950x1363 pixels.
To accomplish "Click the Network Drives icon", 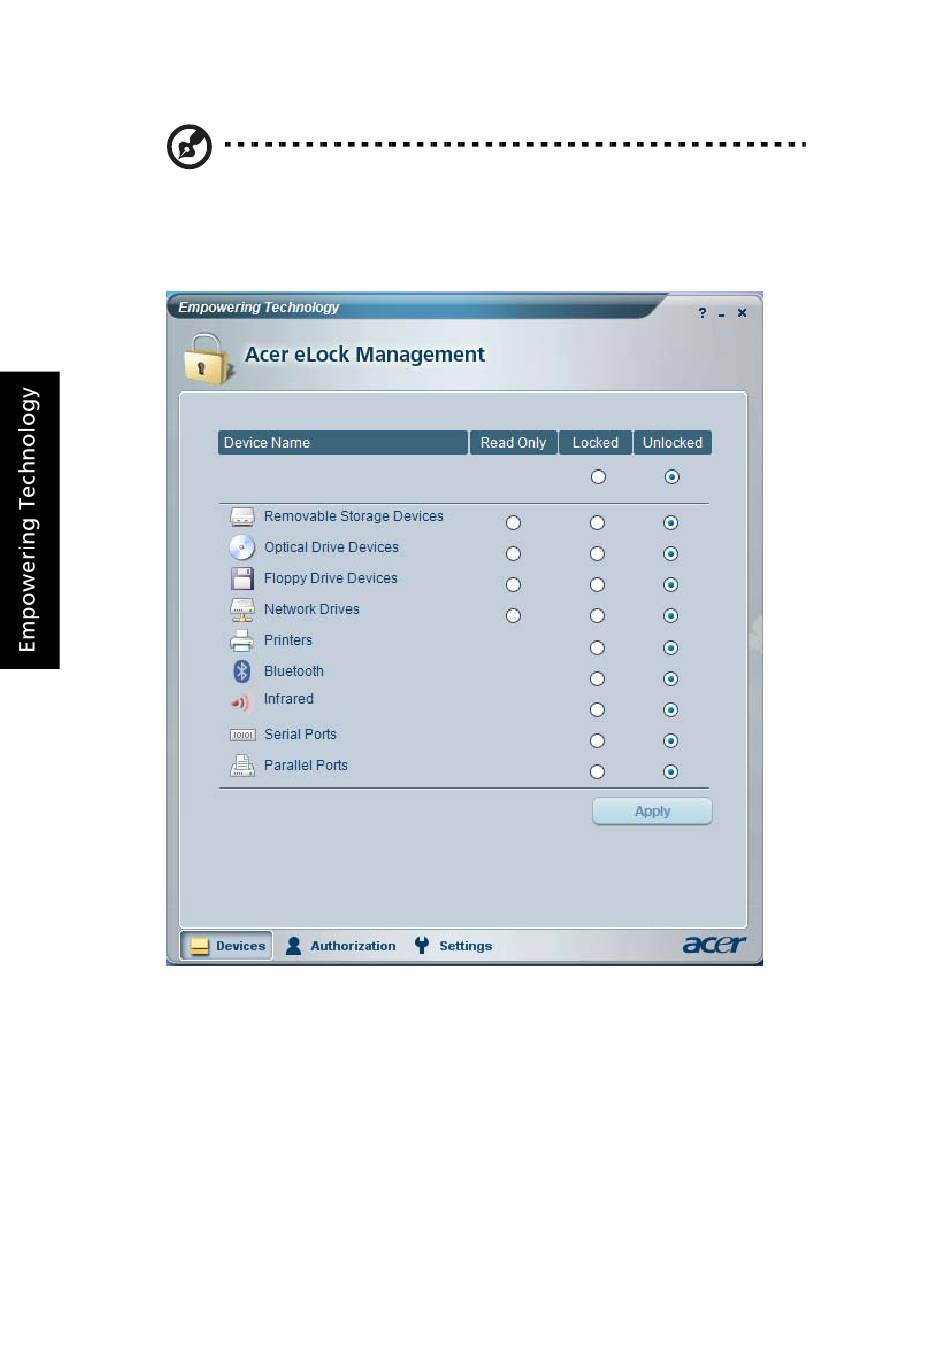I will (x=242, y=610).
